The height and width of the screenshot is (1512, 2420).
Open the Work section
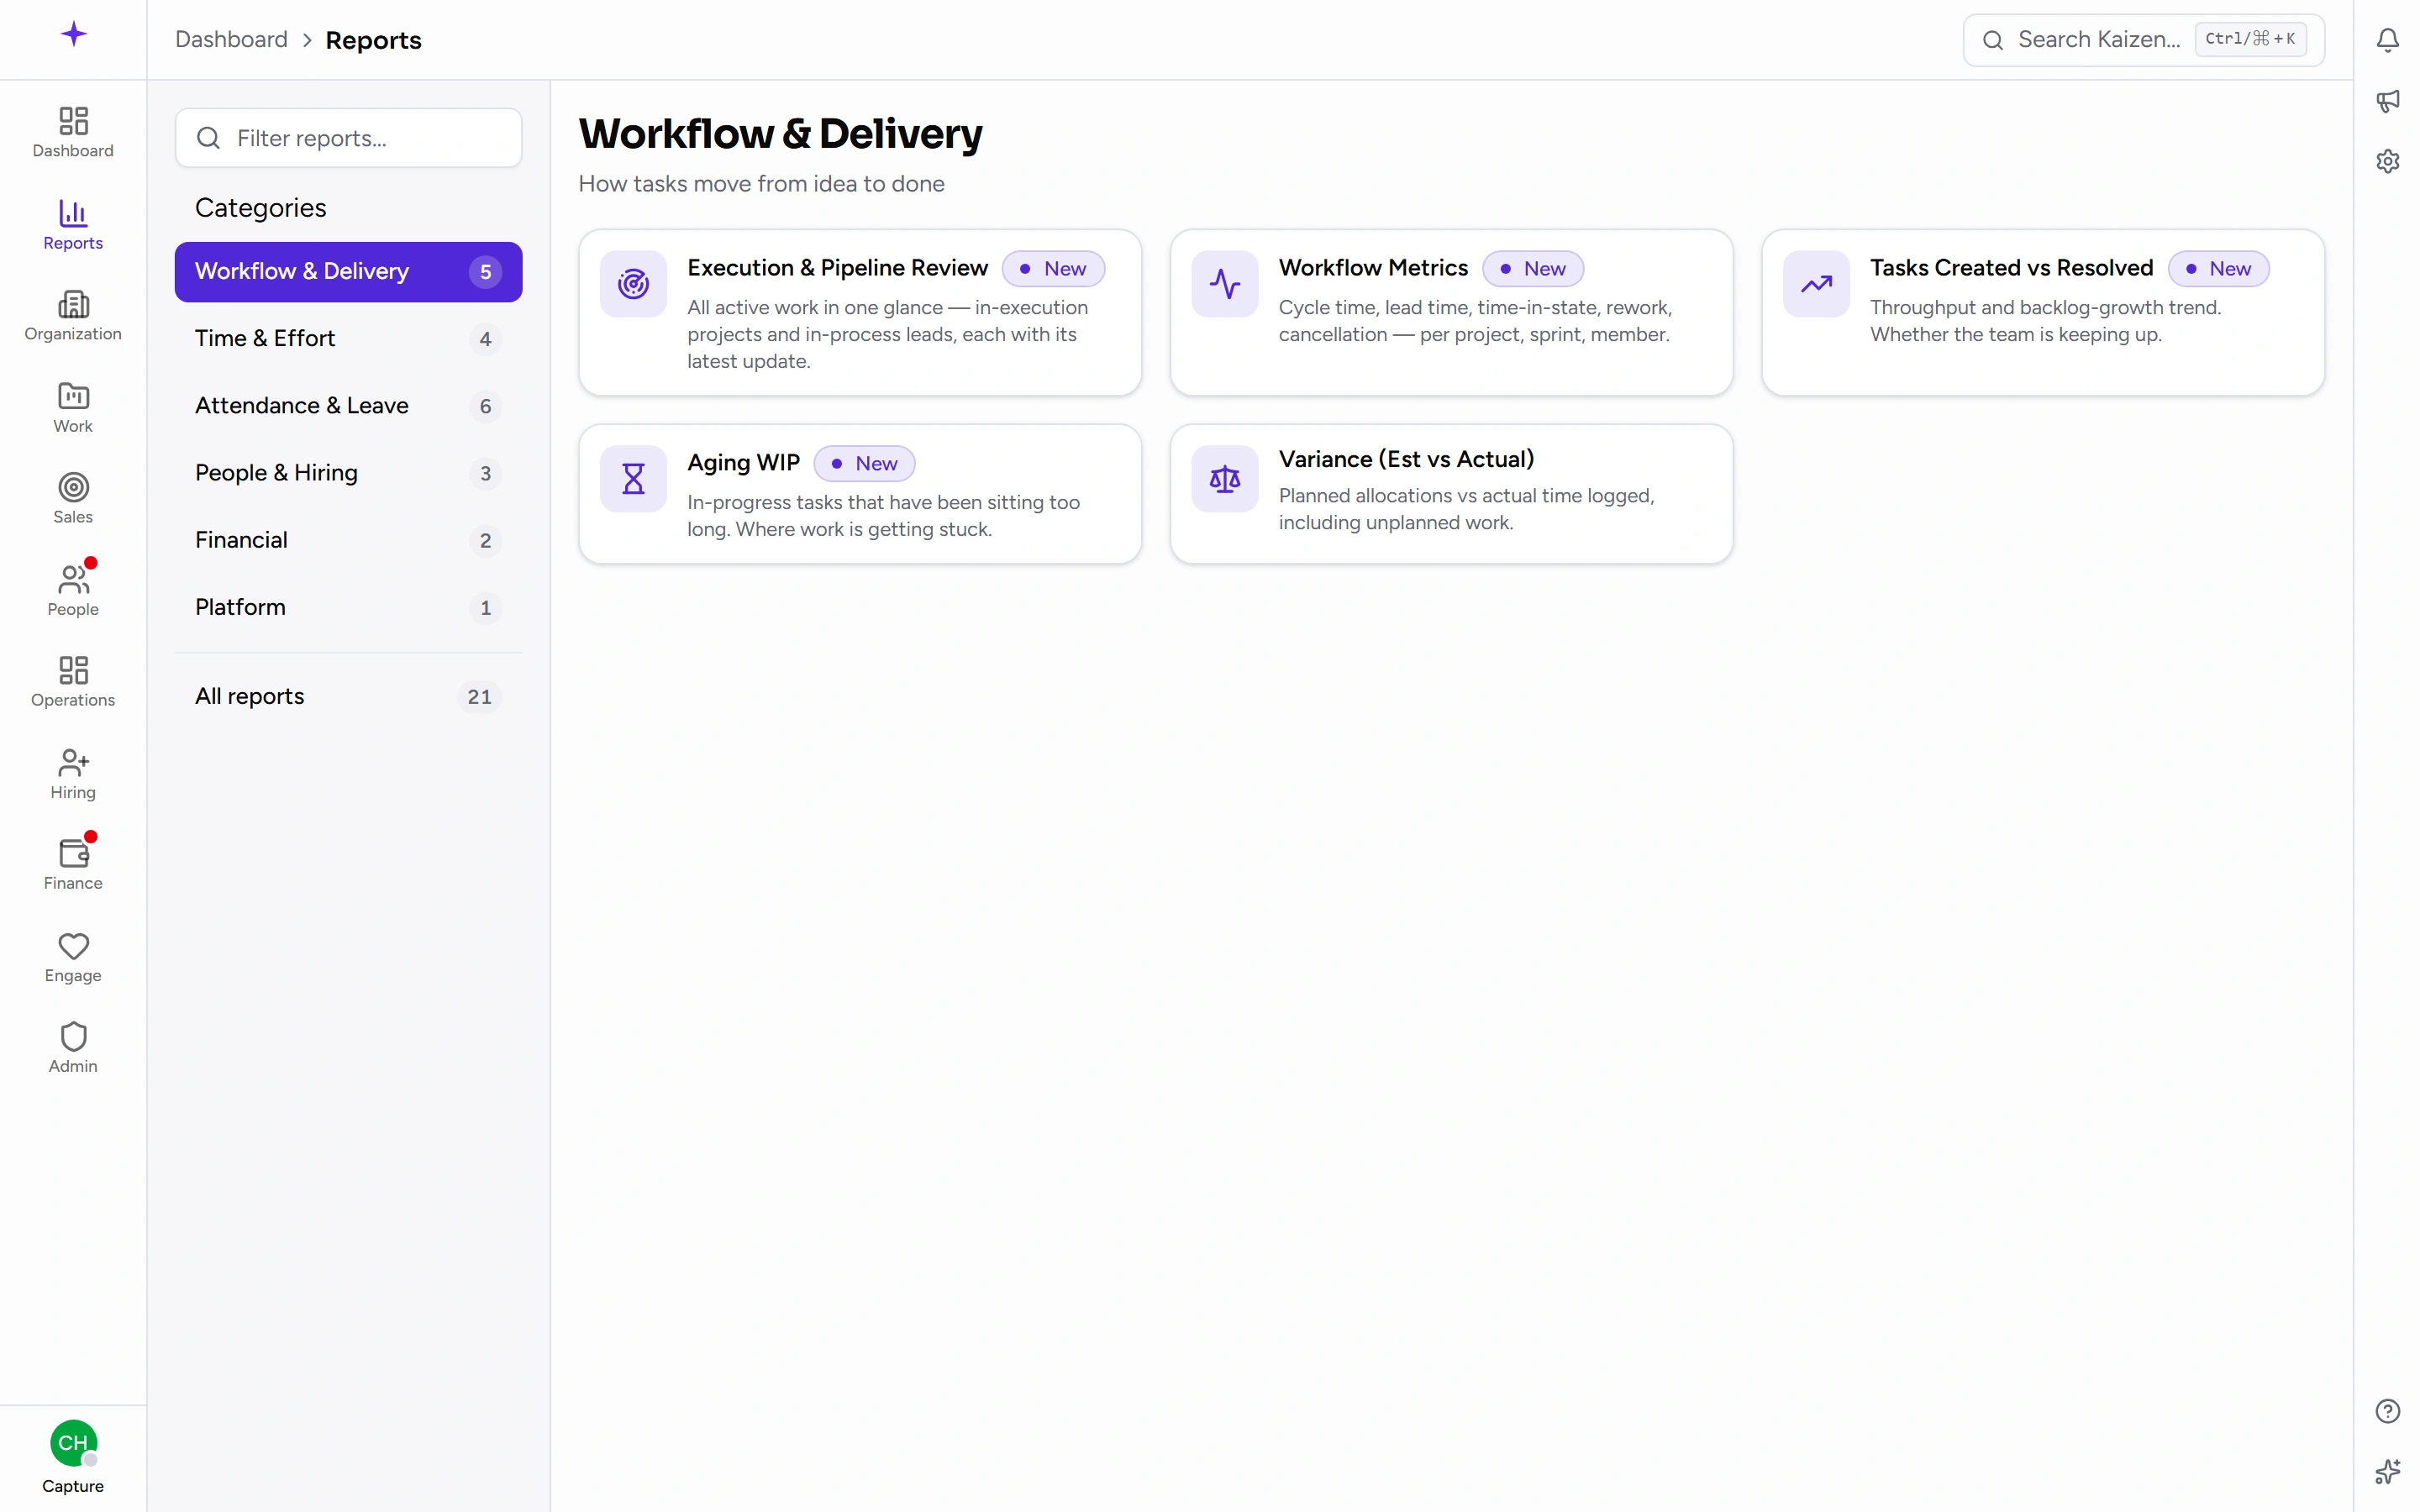(73, 408)
